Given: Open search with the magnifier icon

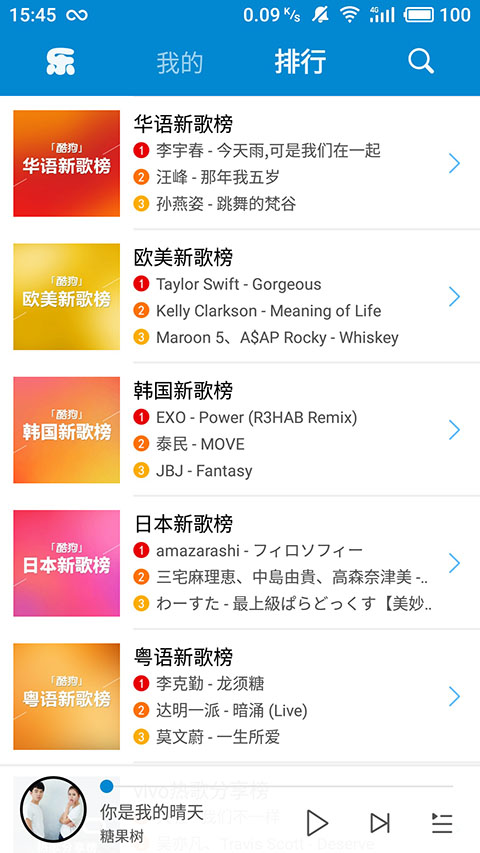Looking at the screenshot, I should [421, 61].
